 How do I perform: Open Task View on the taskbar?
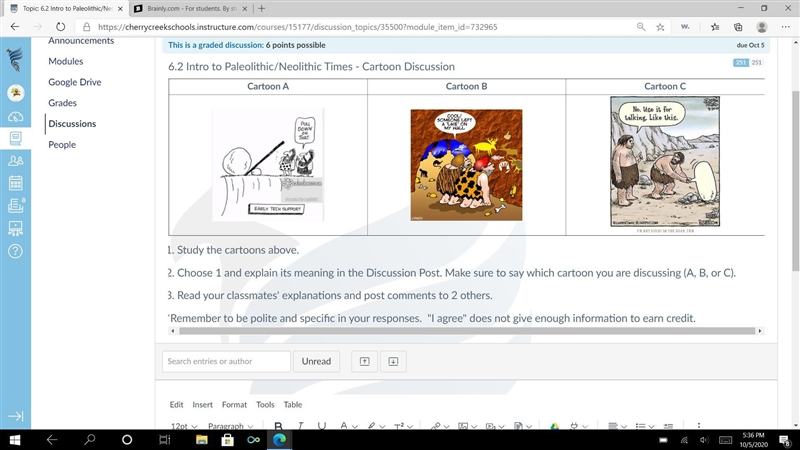tap(164, 439)
